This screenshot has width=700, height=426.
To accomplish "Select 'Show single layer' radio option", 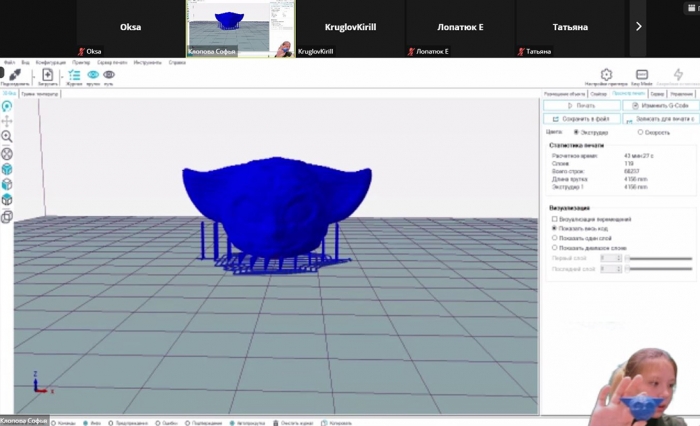I will point(555,238).
